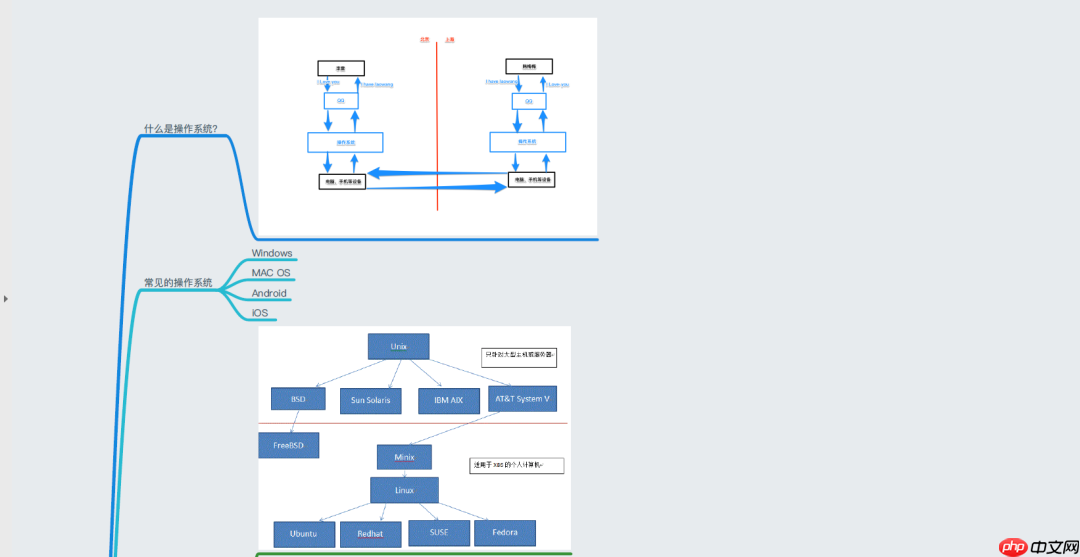Click the Fedora box
The height and width of the screenshot is (557, 1080).
(505, 533)
